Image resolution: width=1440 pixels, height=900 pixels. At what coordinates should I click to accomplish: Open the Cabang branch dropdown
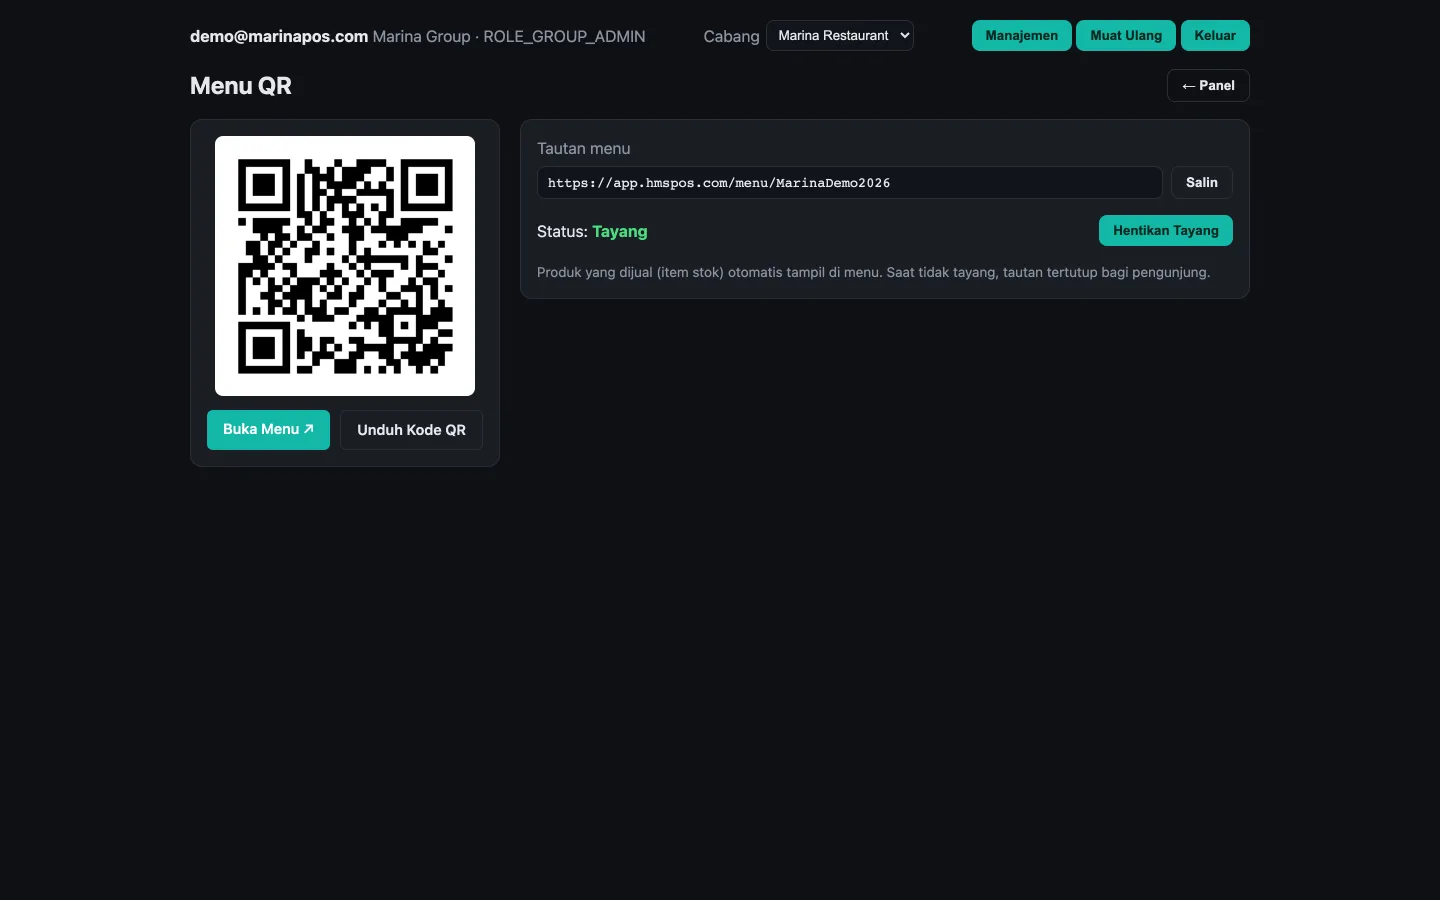[839, 36]
